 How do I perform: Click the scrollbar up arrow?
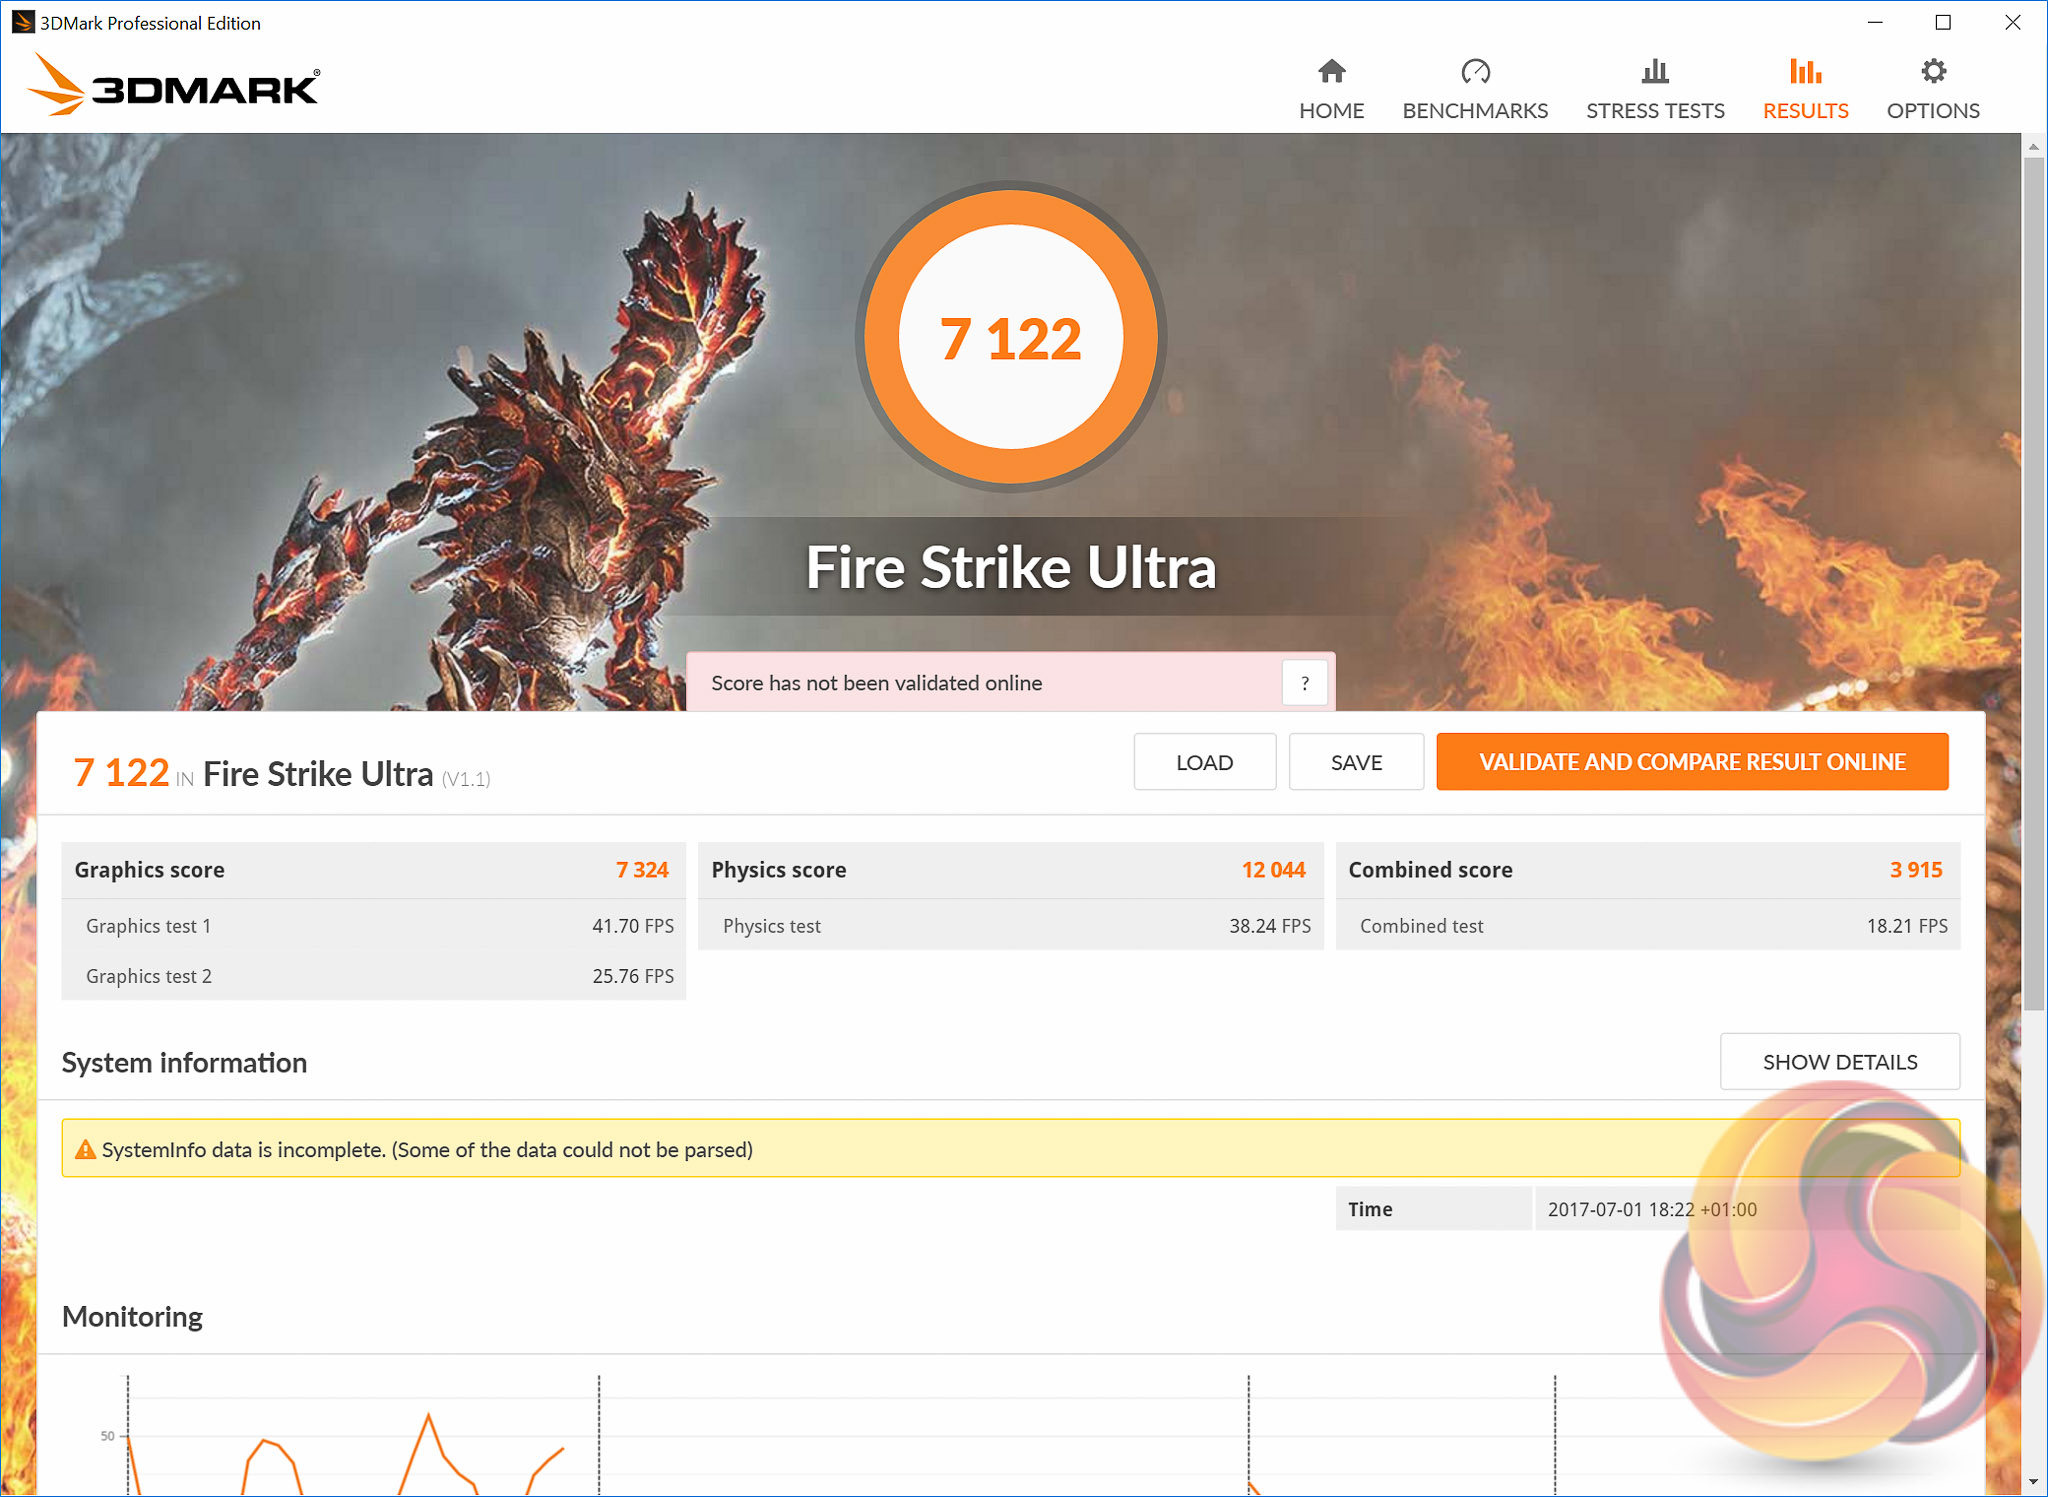click(2033, 147)
